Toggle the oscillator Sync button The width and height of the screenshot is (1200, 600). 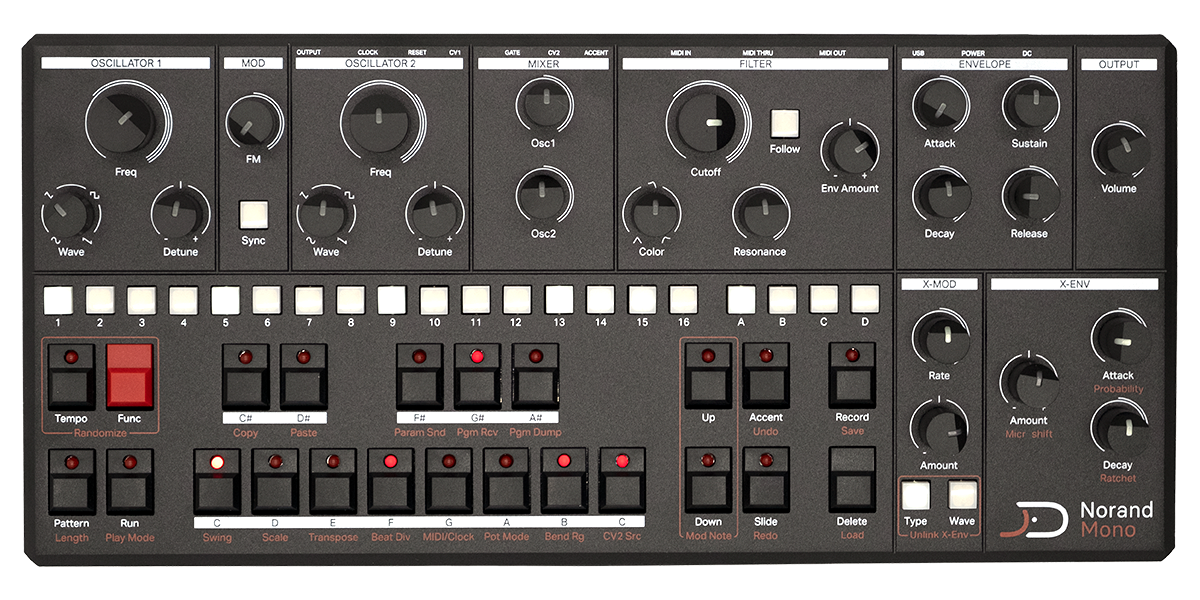pos(254,216)
